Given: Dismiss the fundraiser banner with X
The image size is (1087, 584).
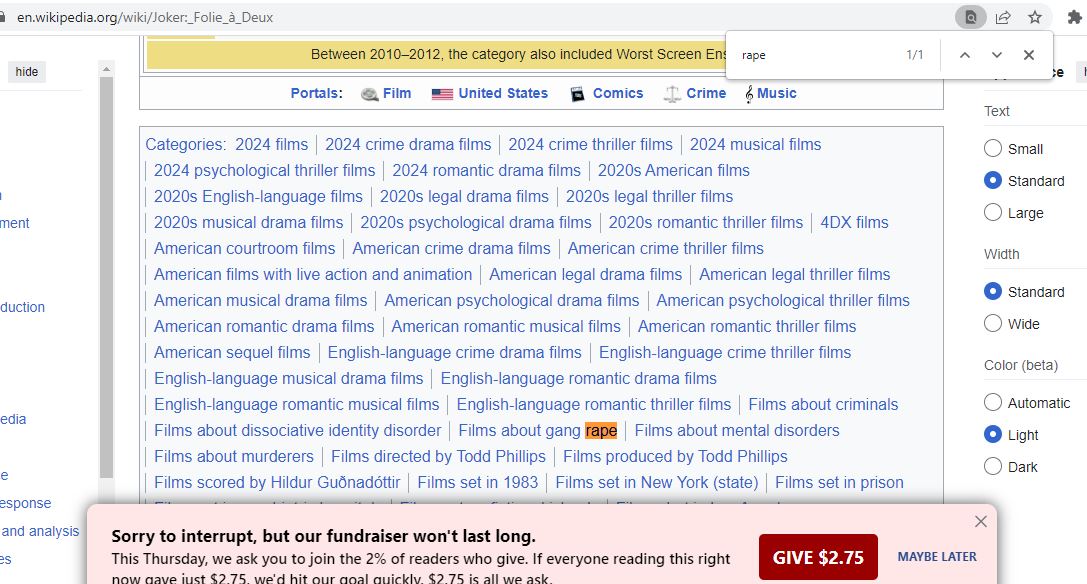Looking at the screenshot, I should (x=980, y=521).
